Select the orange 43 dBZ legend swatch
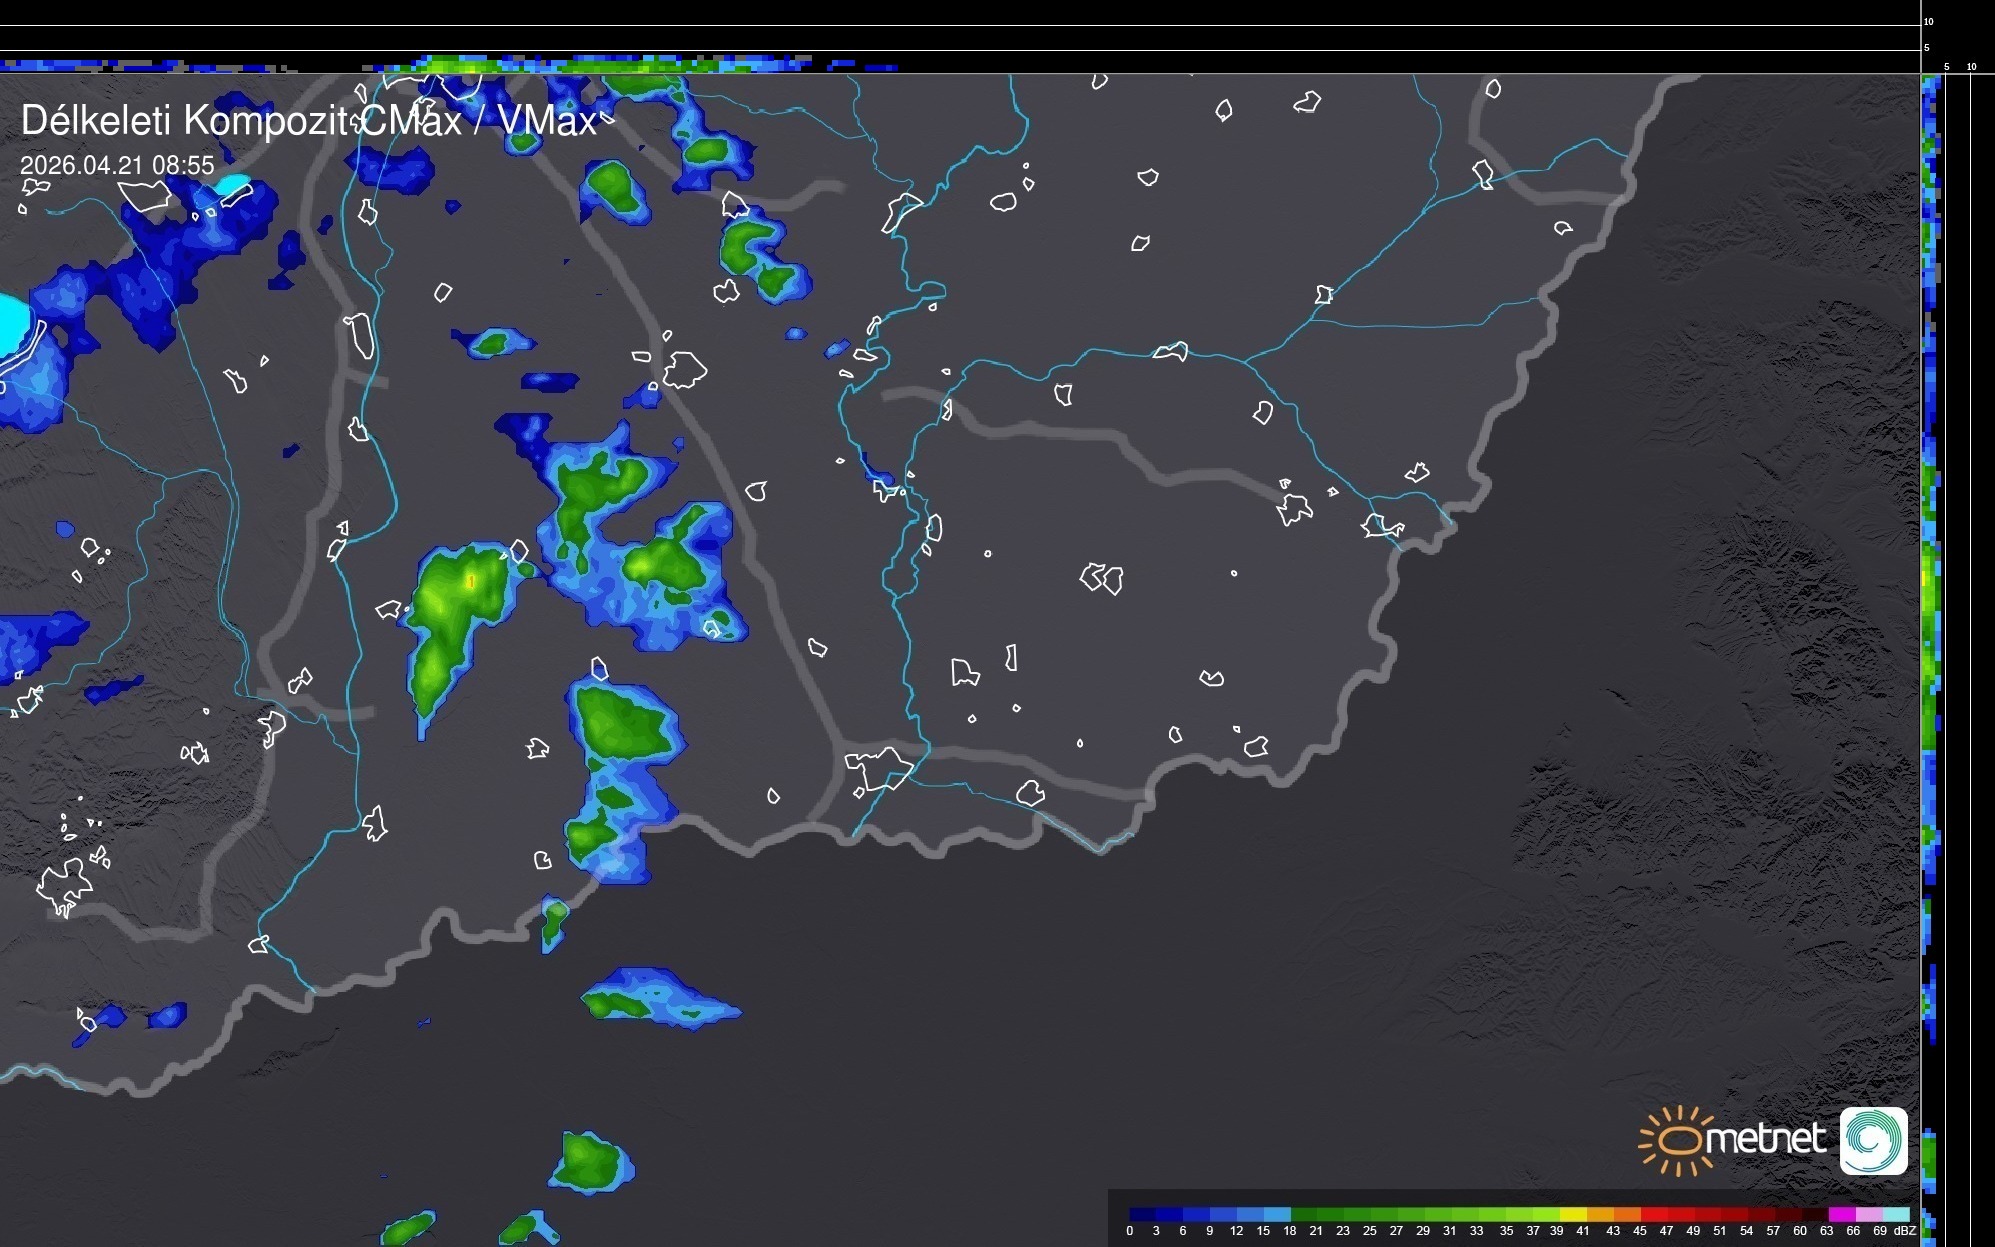 [x=1627, y=1214]
